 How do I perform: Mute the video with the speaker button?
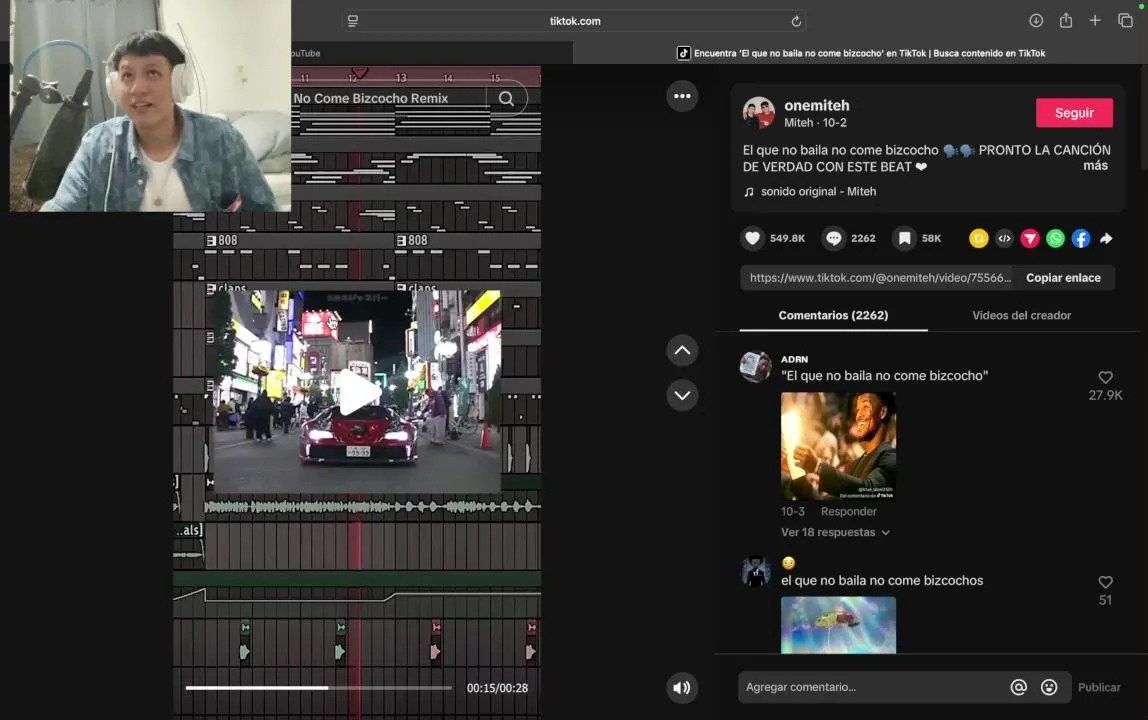pos(682,687)
